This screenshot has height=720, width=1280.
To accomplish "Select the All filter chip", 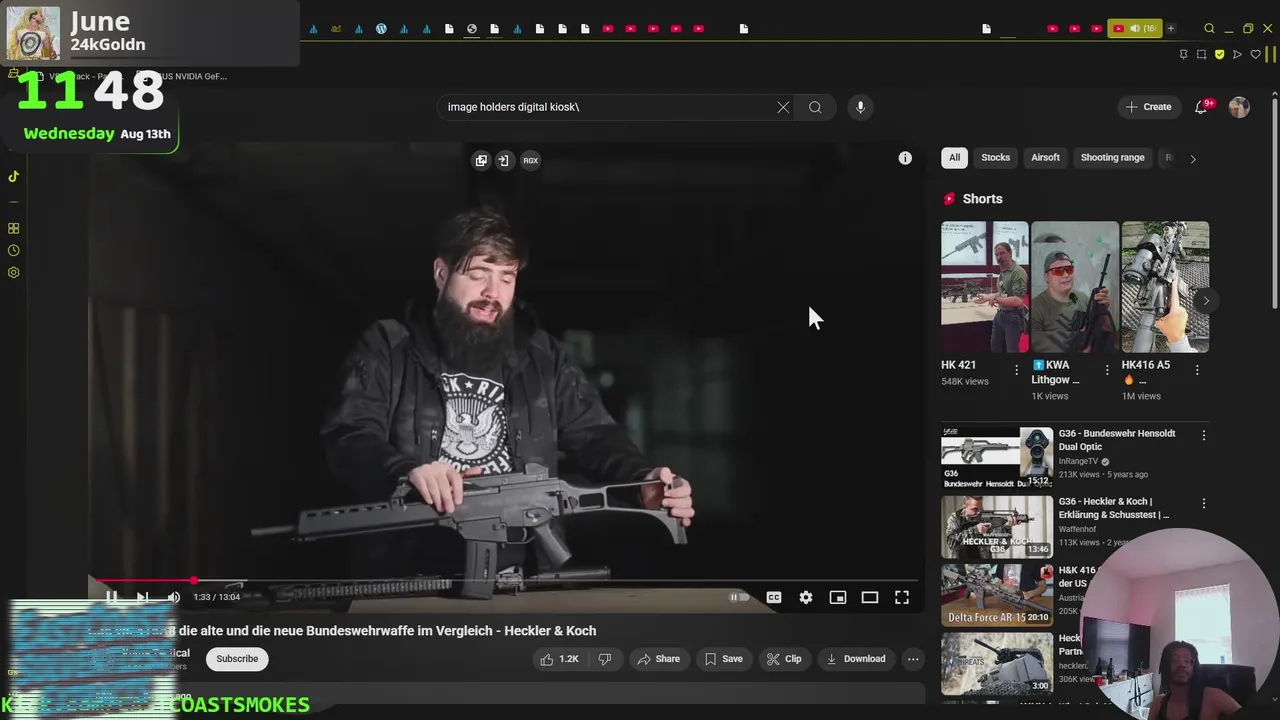I will coord(954,158).
